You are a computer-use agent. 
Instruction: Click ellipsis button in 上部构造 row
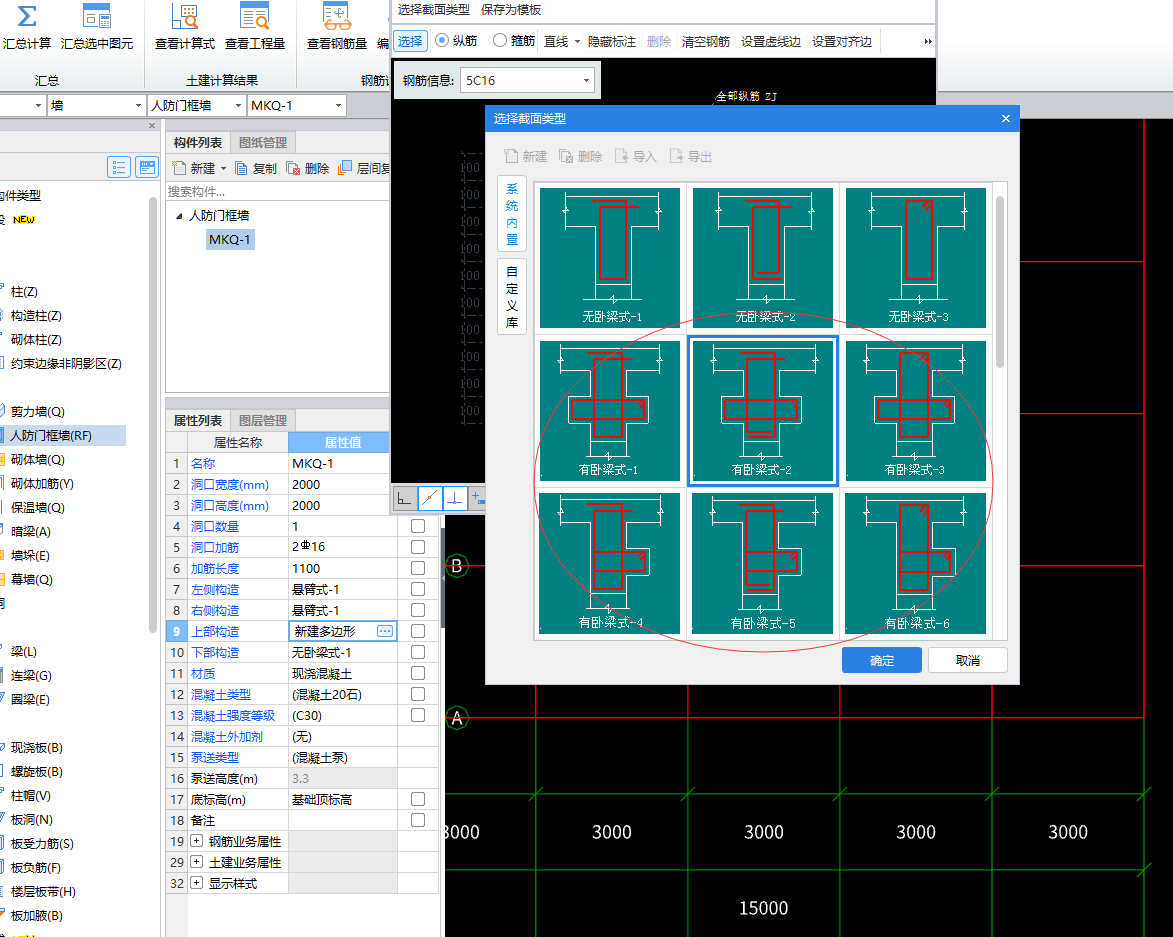(385, 631)
